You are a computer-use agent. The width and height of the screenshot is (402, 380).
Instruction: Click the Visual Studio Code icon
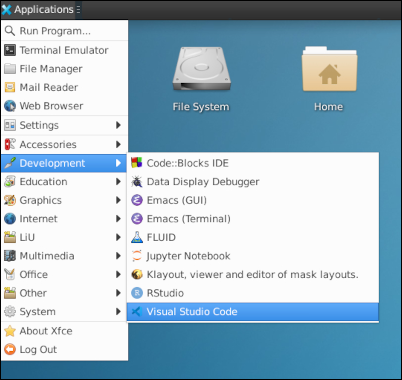coord(137,312)
